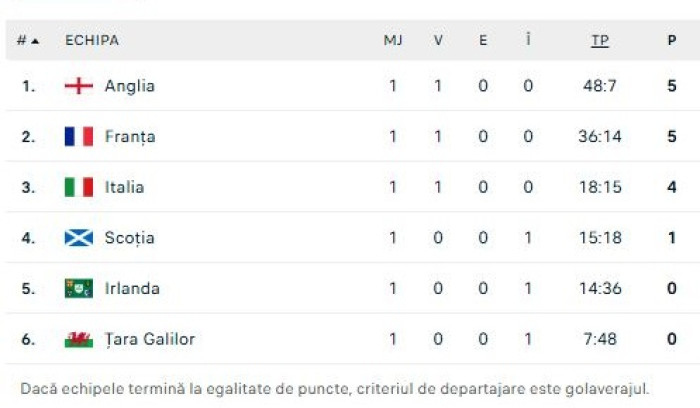Open the Franța team link
700x408 pixels.
point(130,137)
